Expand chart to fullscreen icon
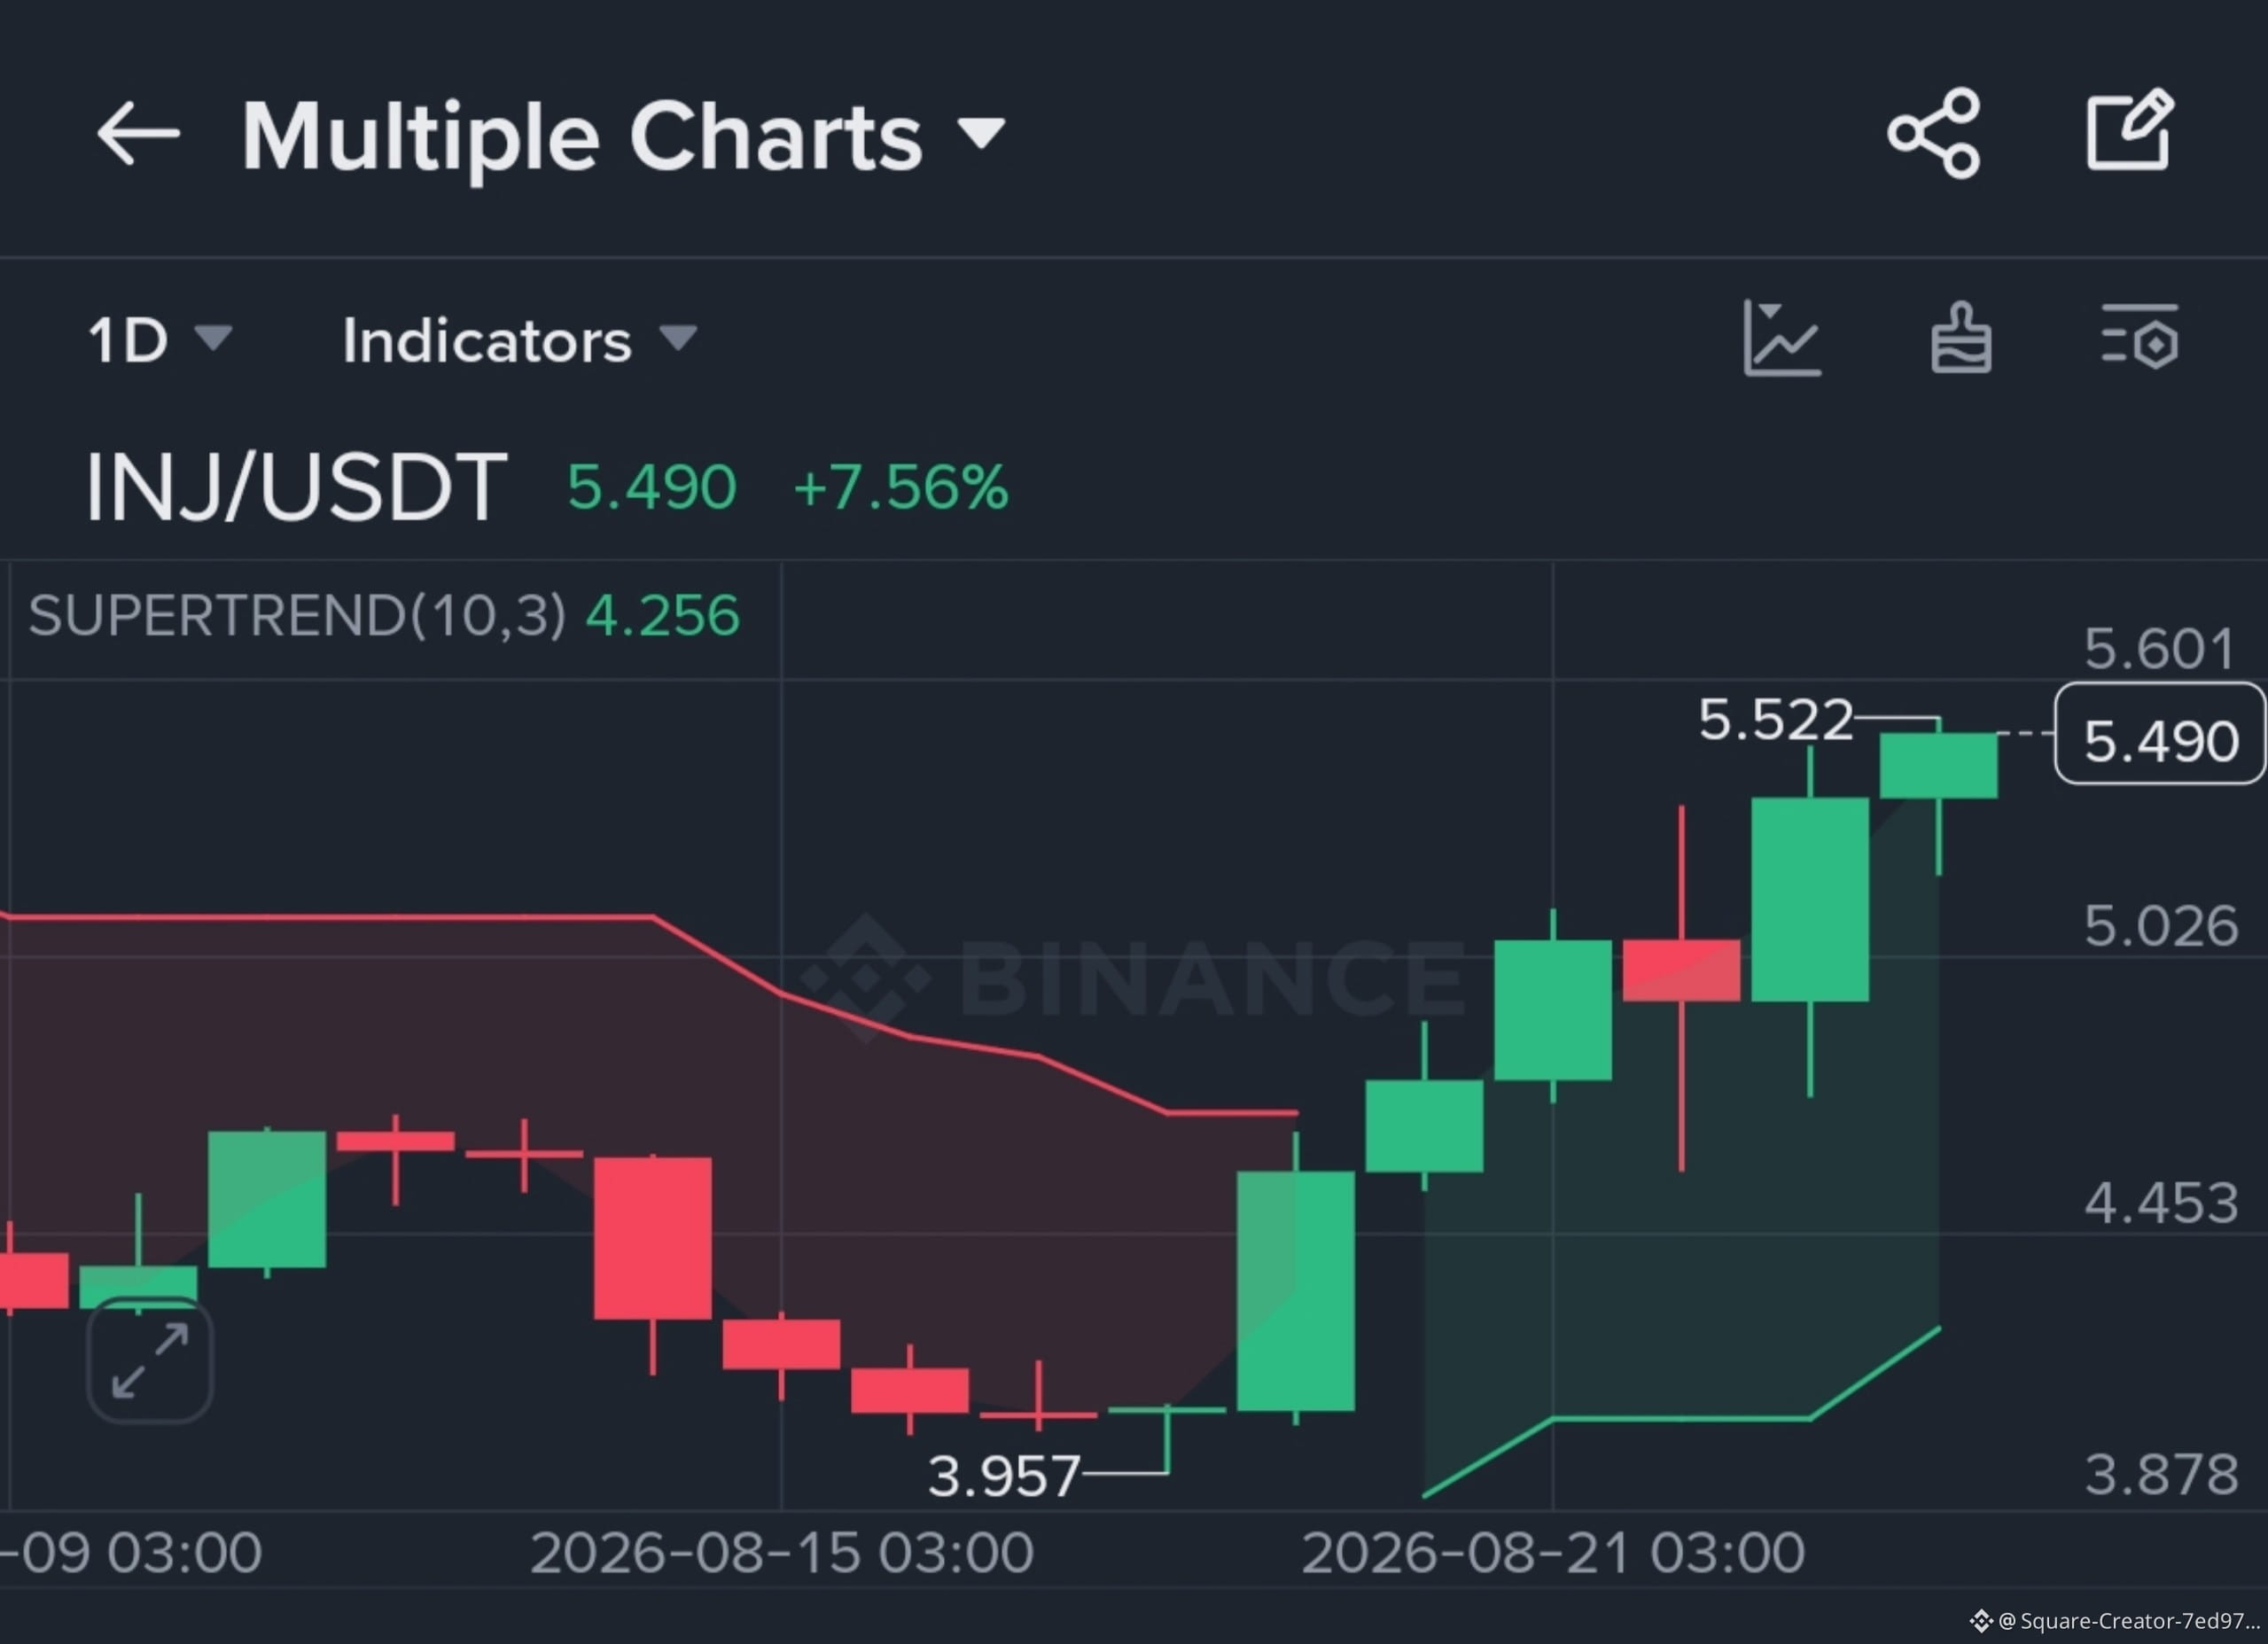Viewport: 2268px width, 1644px height. coord(150,1360)
